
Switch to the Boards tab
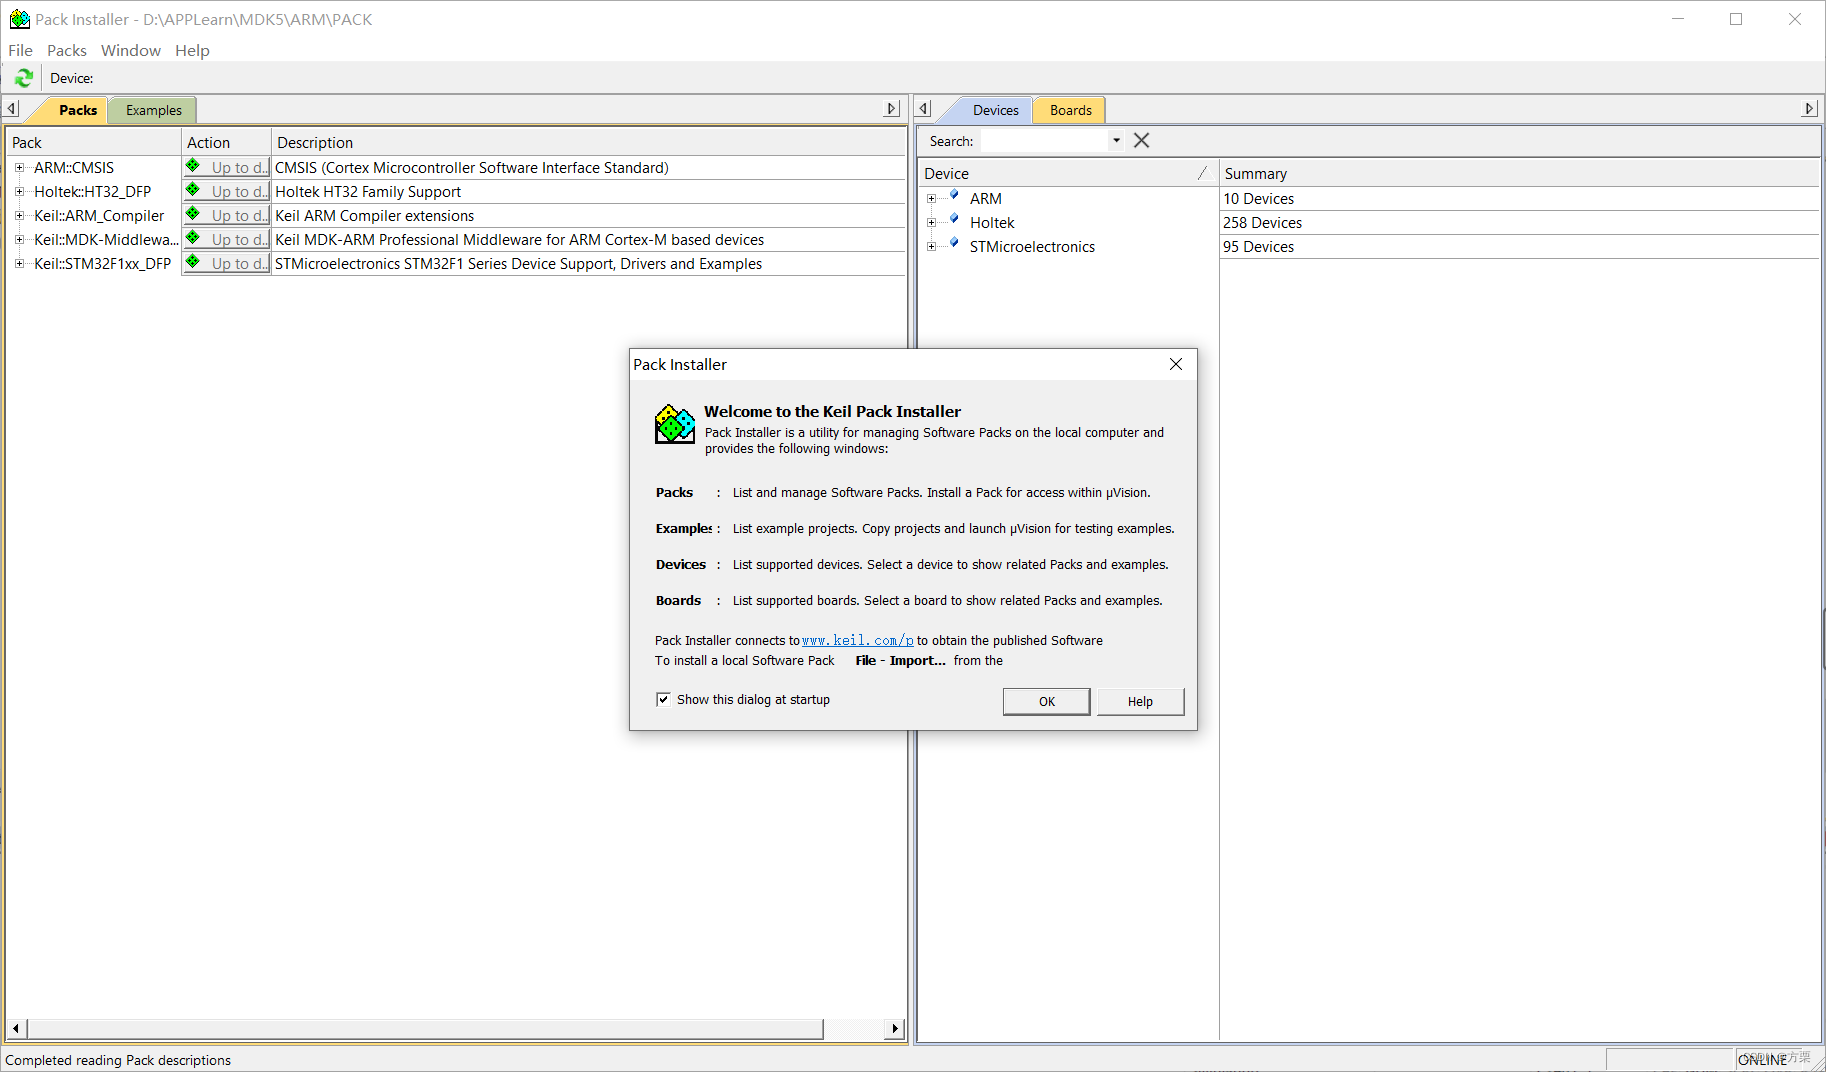pos(1070,110)
